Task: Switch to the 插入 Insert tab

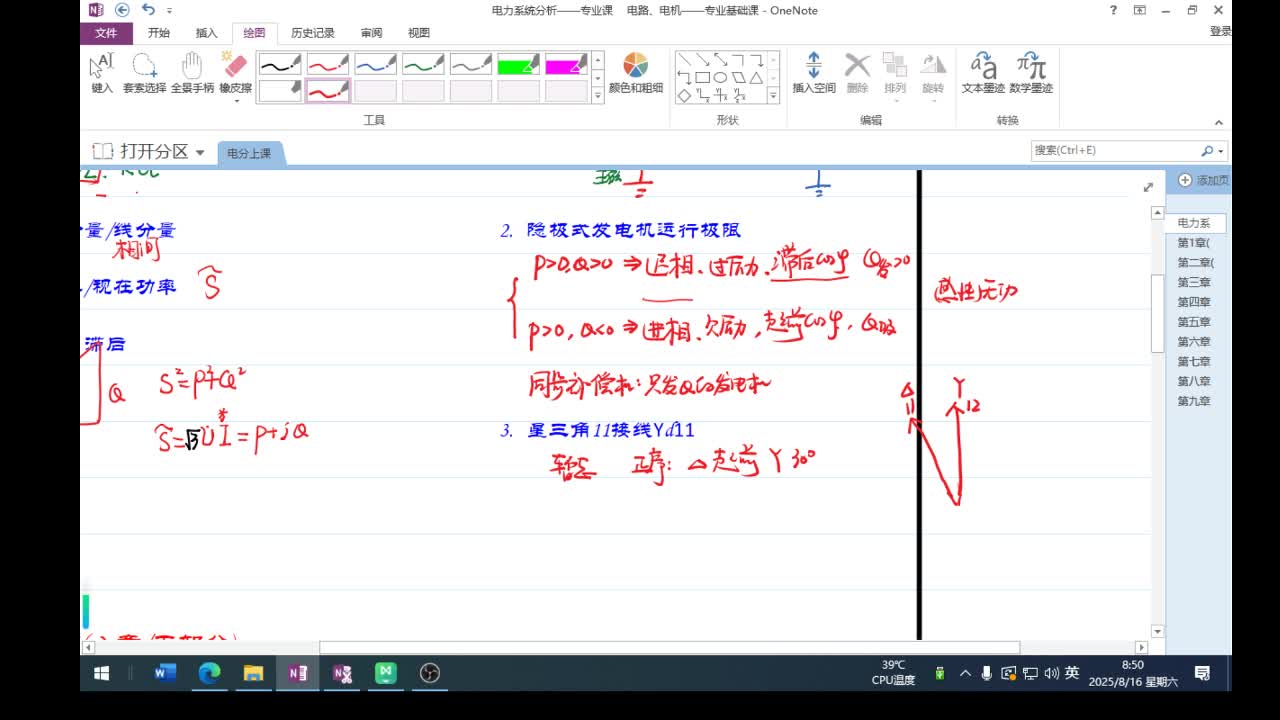Action: click(x=206, y=33)
